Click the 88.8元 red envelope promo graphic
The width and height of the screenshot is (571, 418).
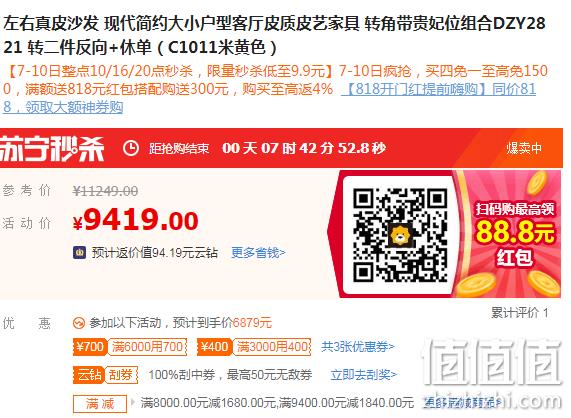click(x=514, y=234)
